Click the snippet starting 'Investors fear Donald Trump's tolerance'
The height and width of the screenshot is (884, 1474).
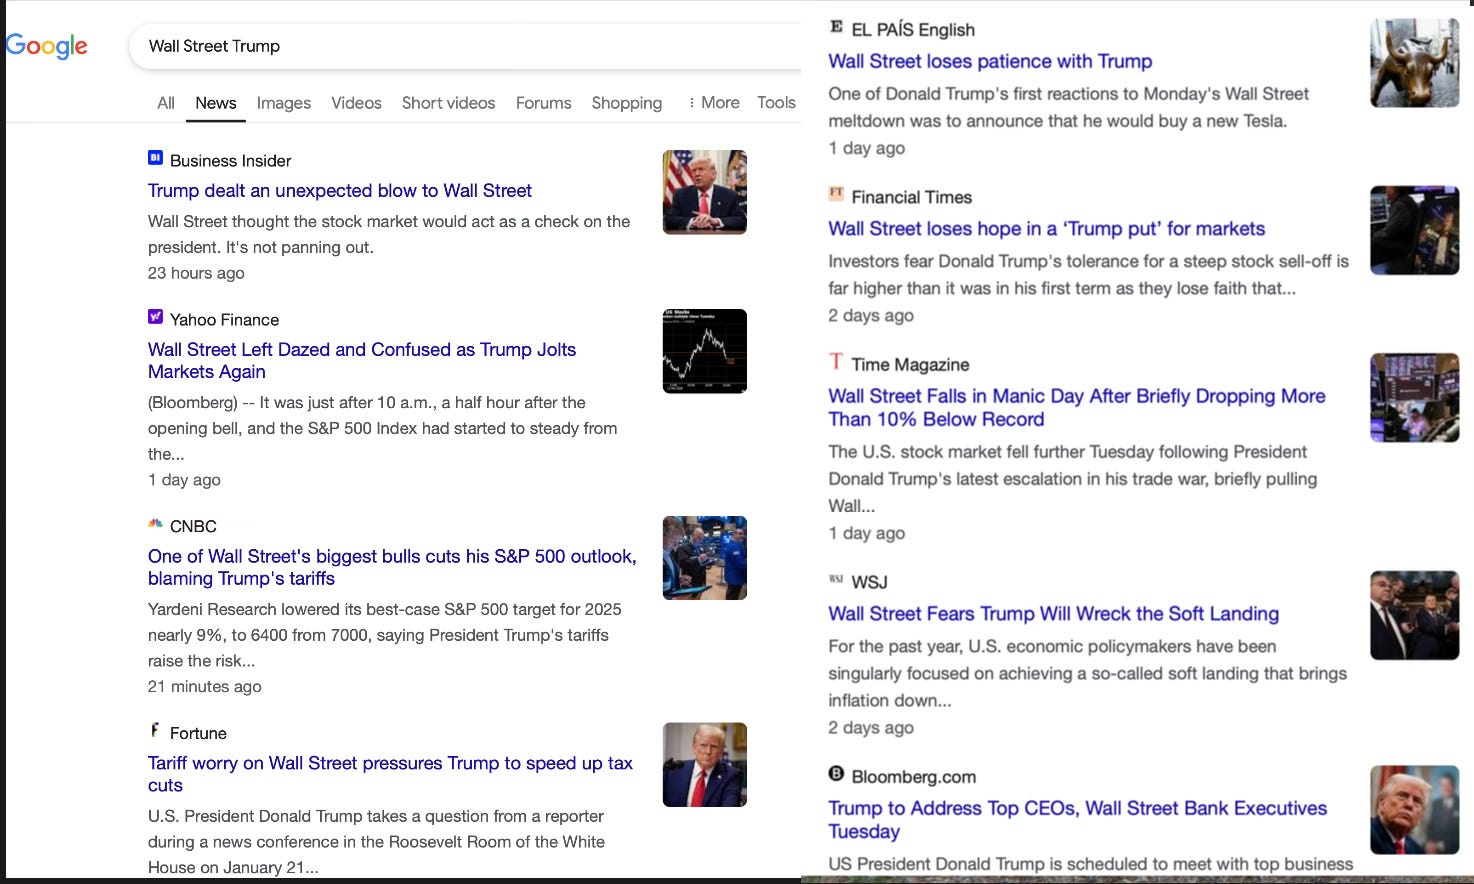coord(1088,274)
